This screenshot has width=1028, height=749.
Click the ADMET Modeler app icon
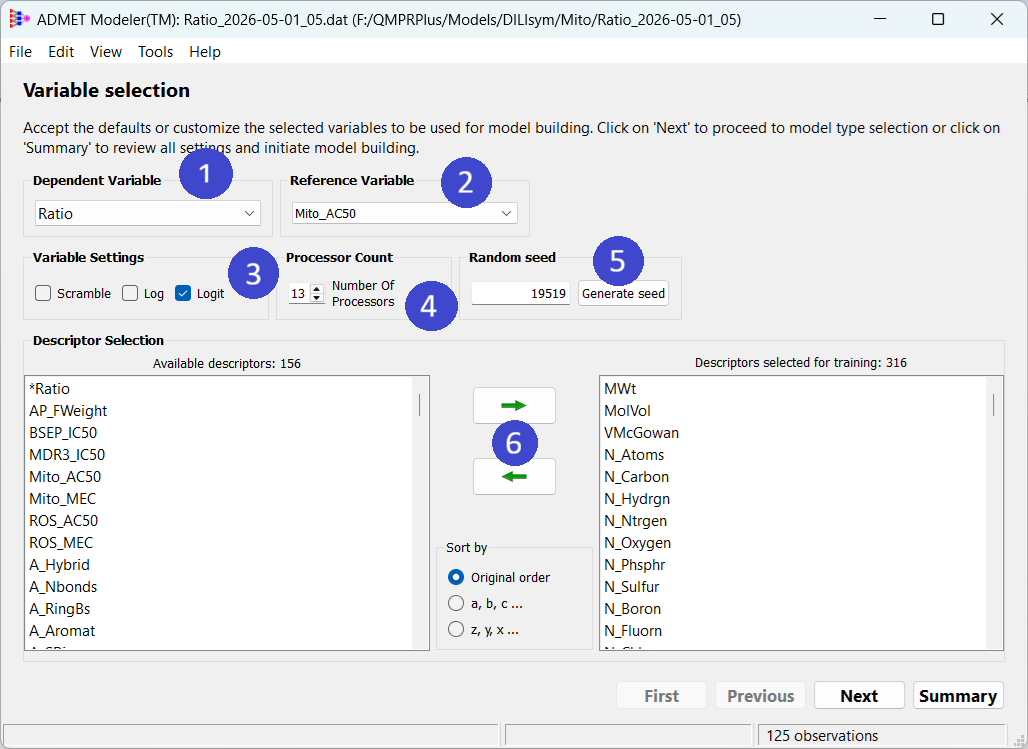click(x=19, y=19)
